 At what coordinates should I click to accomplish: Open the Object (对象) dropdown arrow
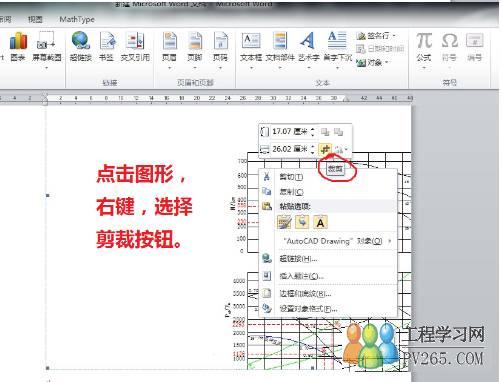coord(387,62)
